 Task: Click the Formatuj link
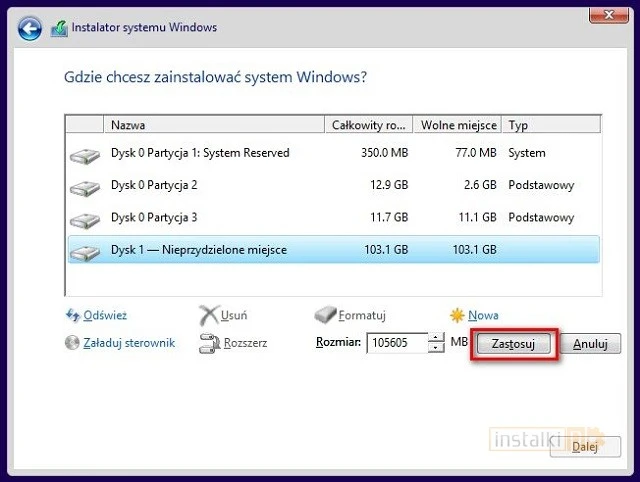(362, 315)
